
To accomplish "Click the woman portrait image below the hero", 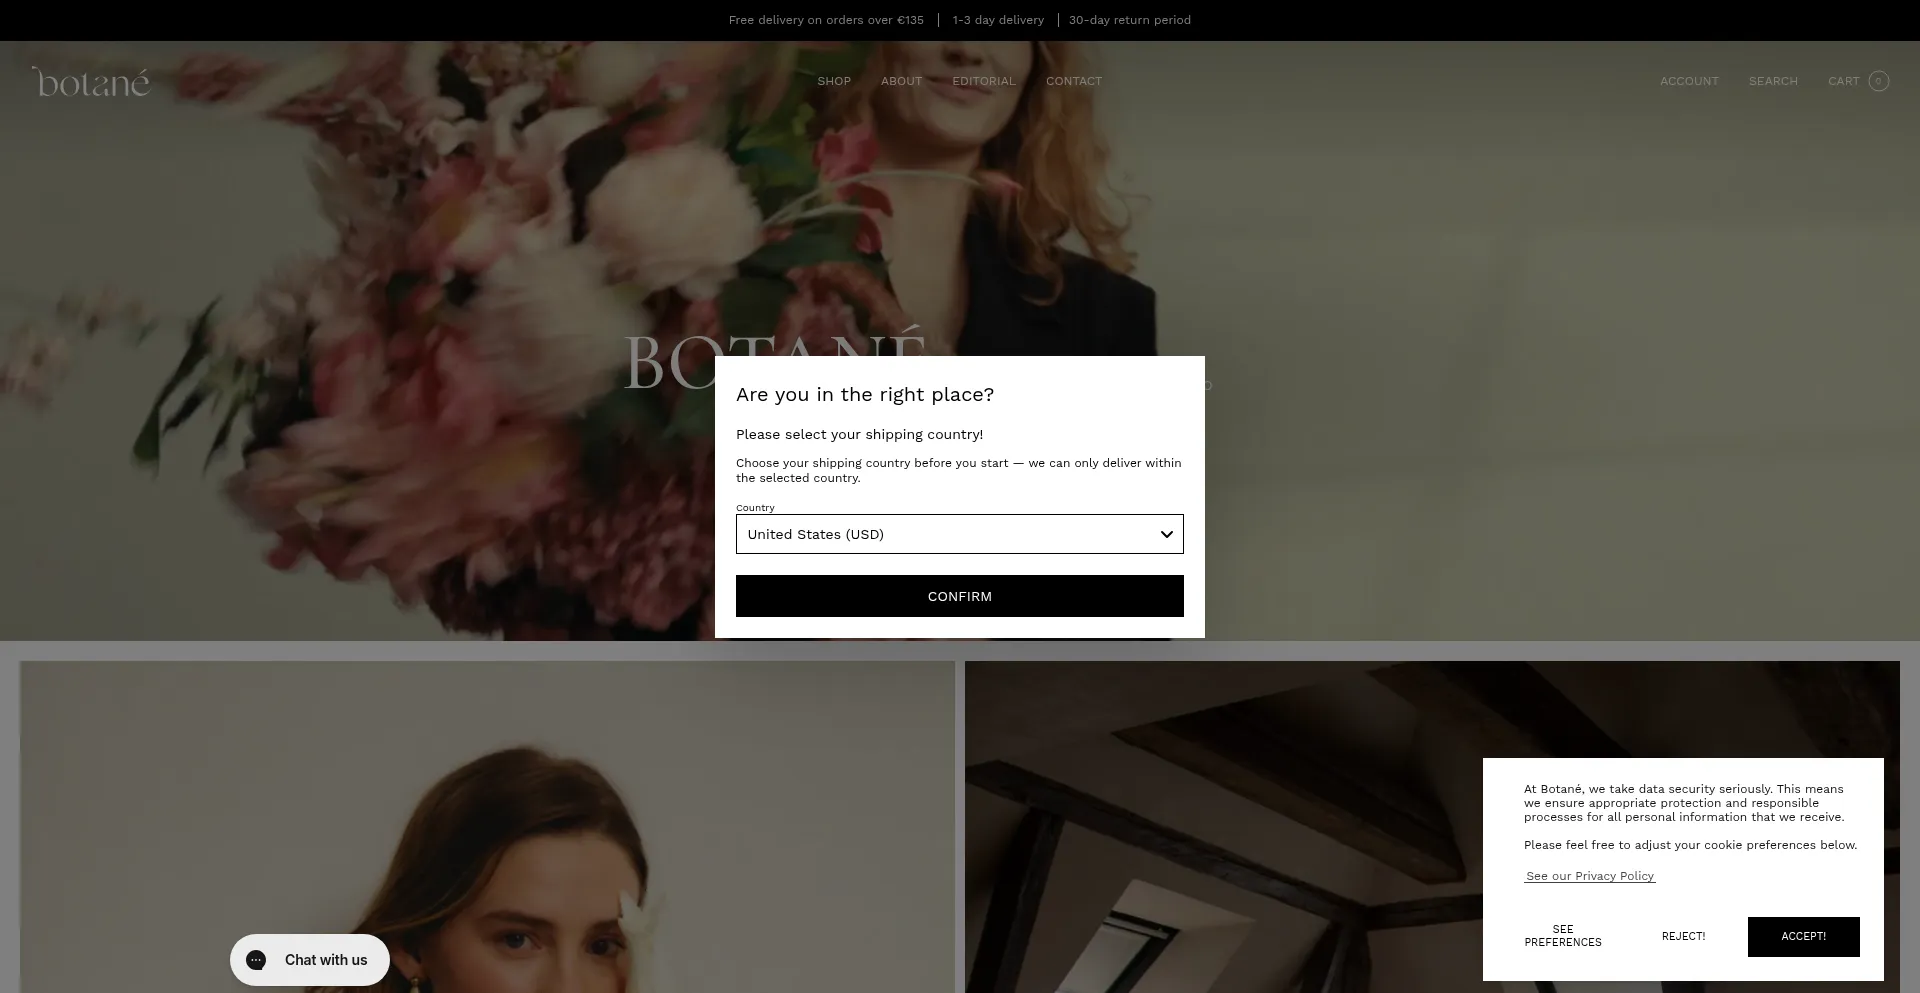I will (x=487, y=827).
